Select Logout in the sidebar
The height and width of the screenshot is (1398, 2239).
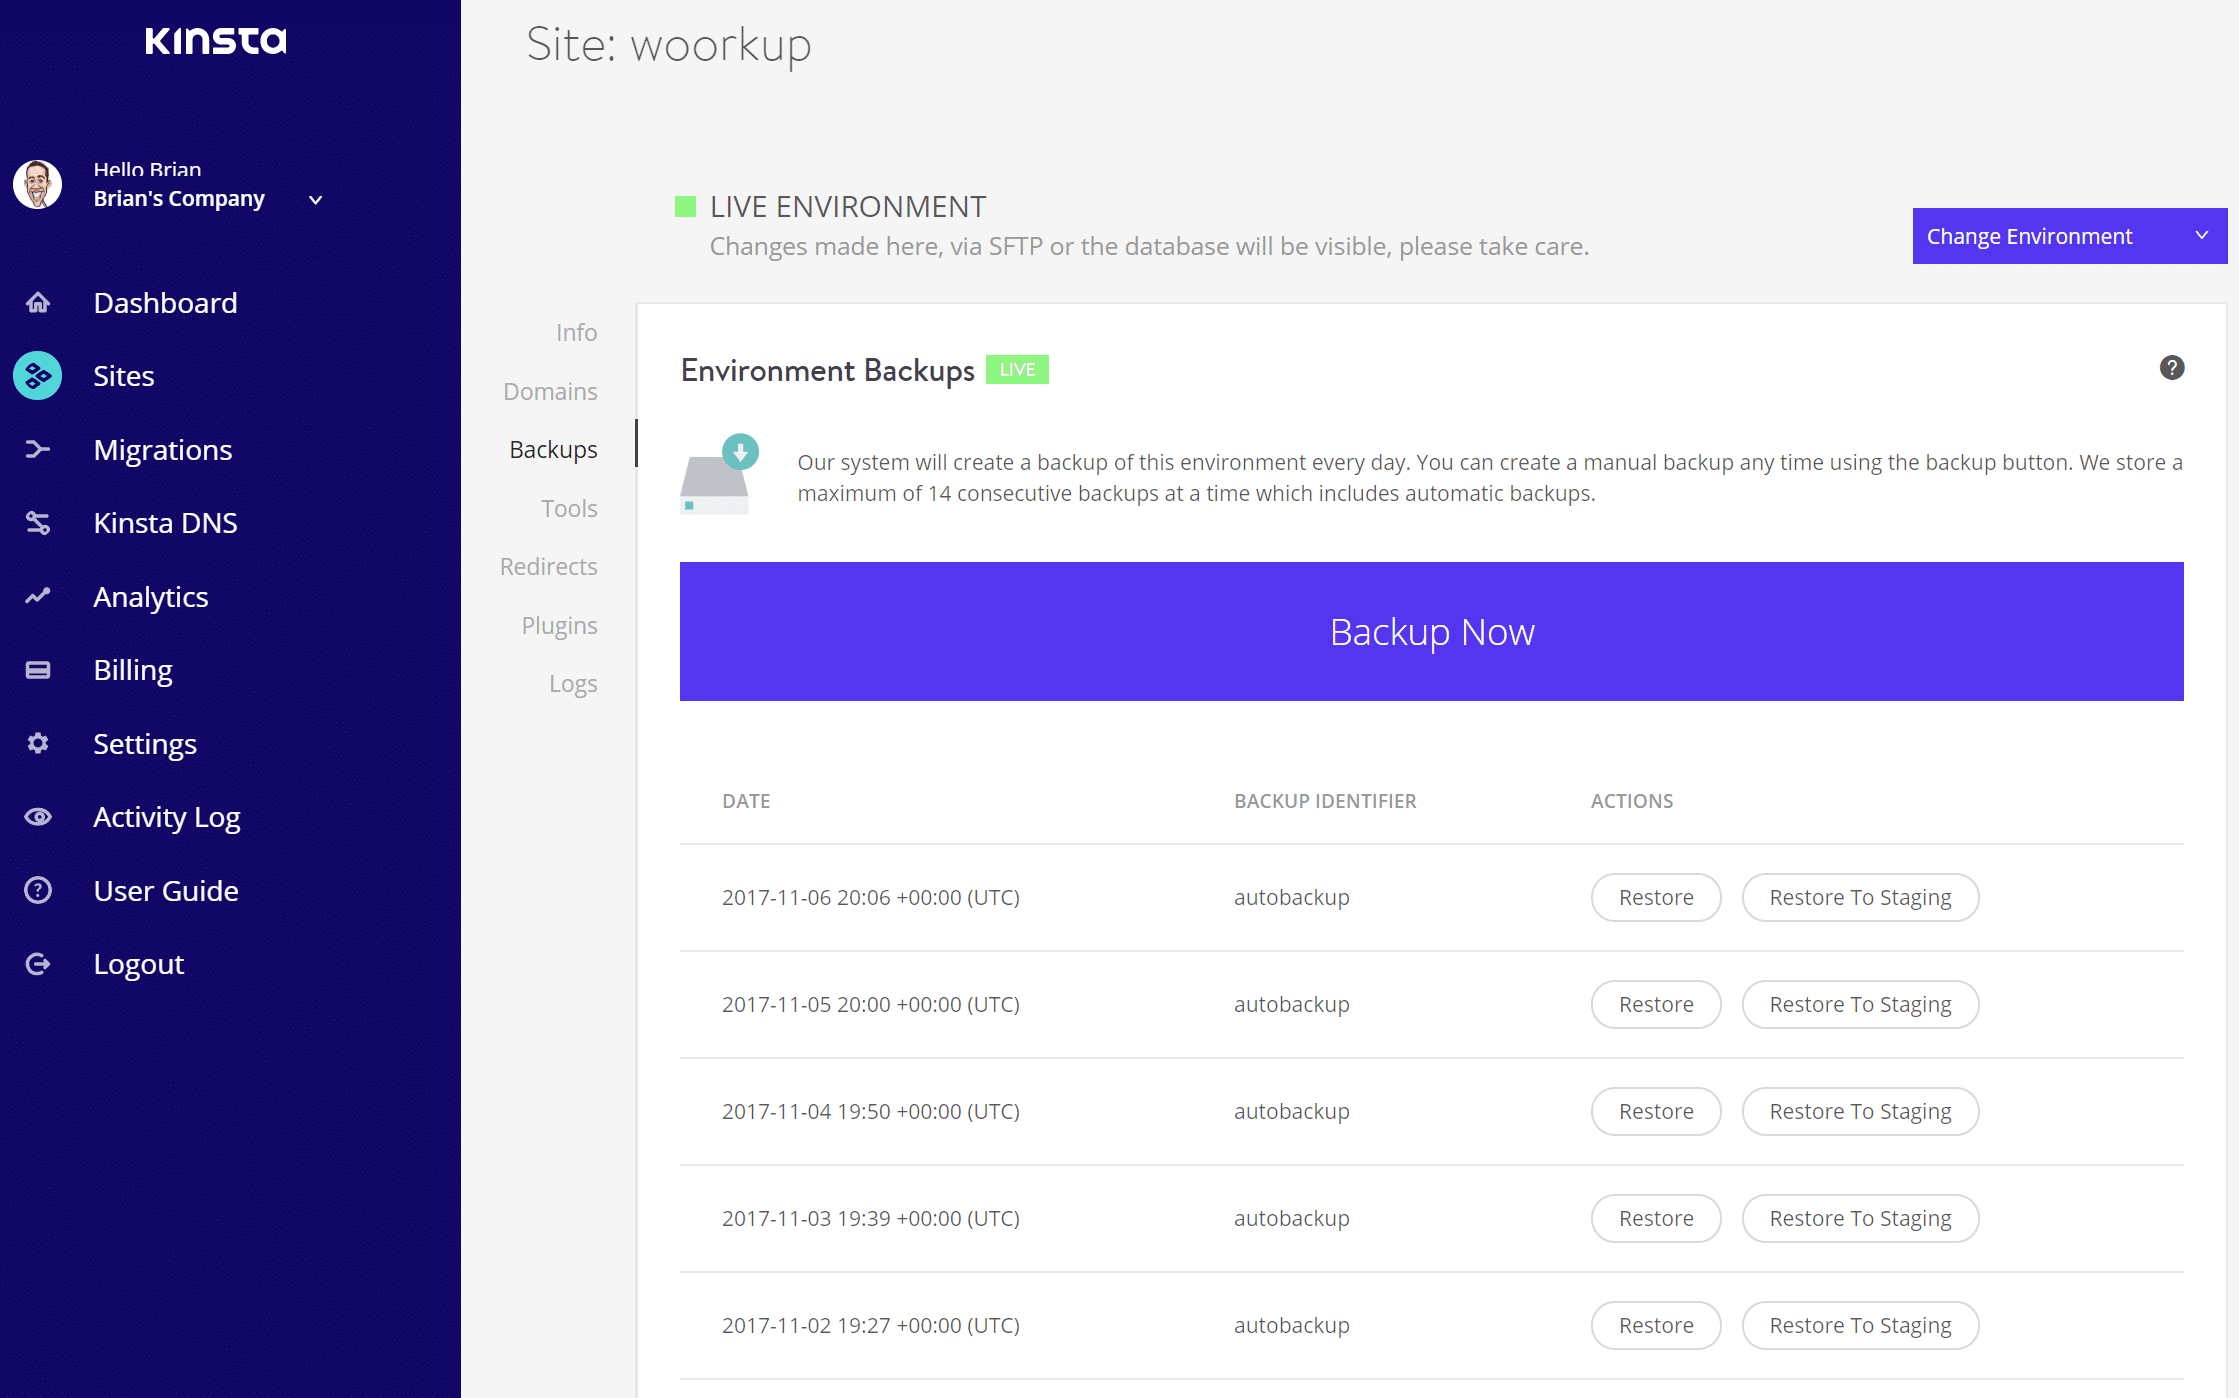[x=139, y=964]
